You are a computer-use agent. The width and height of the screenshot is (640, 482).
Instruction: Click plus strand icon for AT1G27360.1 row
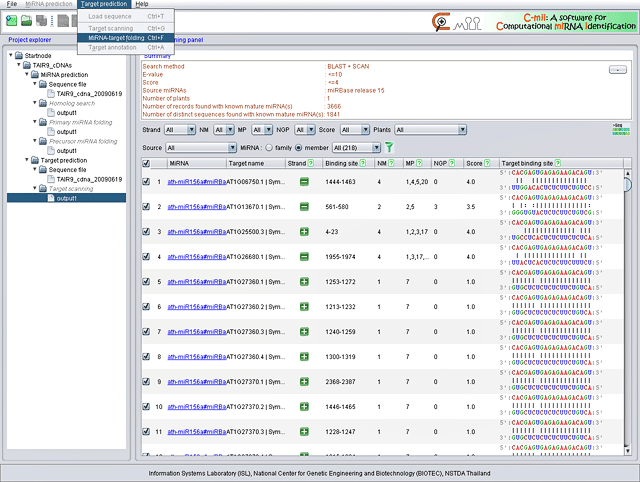(304, 282)
